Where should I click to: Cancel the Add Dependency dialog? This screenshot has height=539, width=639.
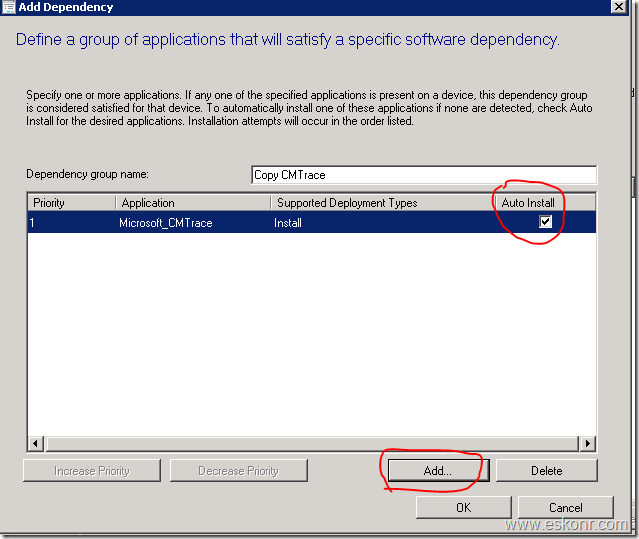(x=565, y=507)
